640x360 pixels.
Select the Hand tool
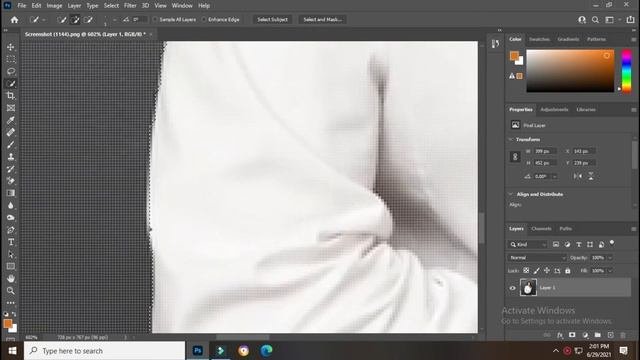[x=11, y=279]
